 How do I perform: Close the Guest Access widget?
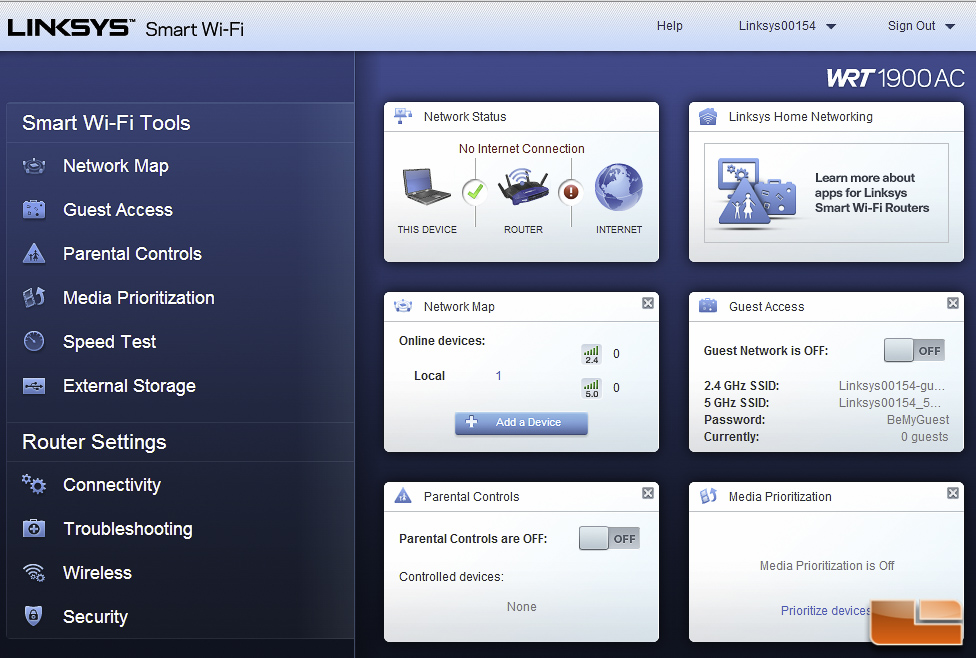pos(952,303)
